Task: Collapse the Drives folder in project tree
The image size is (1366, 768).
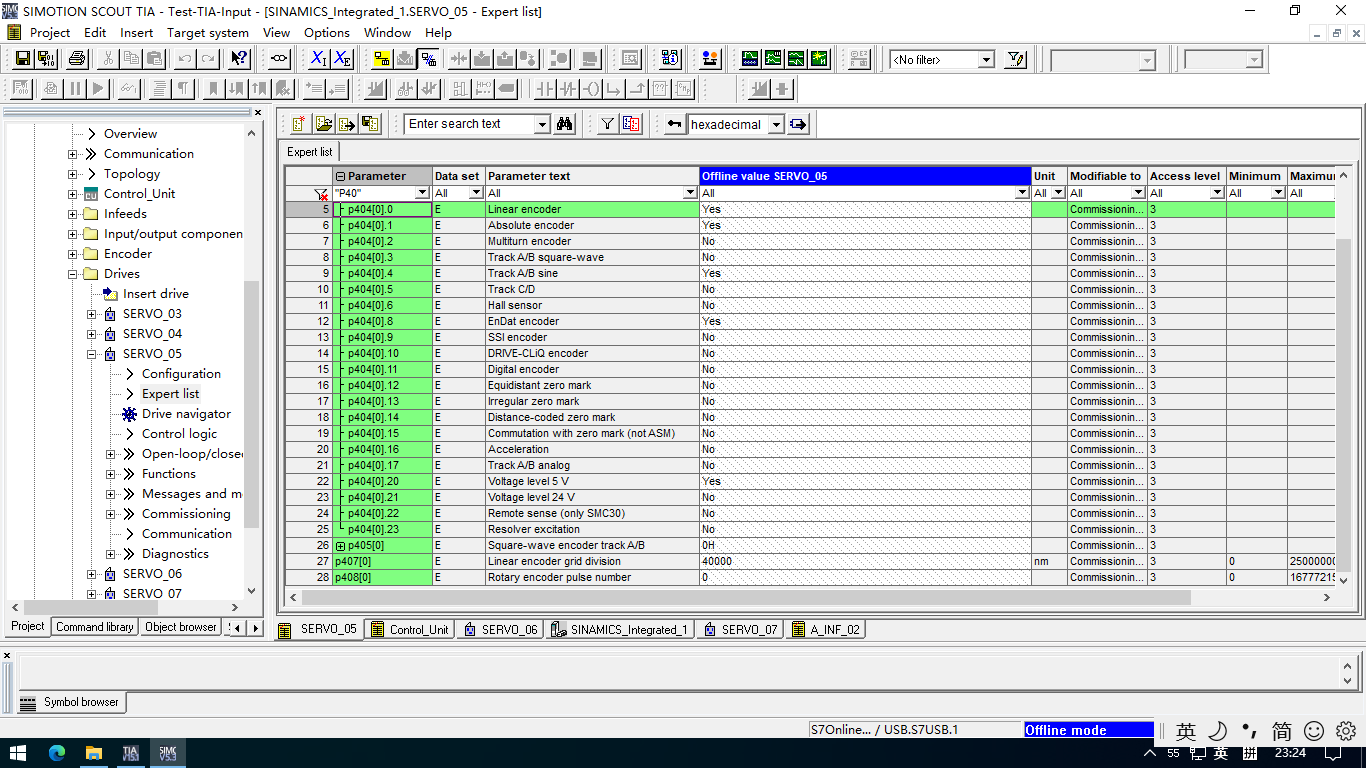Action: tap(72, 274)
